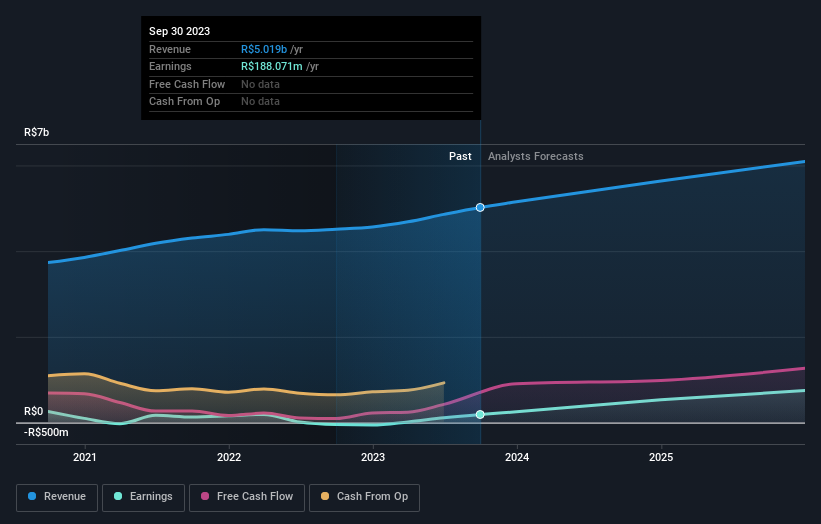Click the 2024 x-axis label
The image size is (821, 524).
click(x=517, y=457)
